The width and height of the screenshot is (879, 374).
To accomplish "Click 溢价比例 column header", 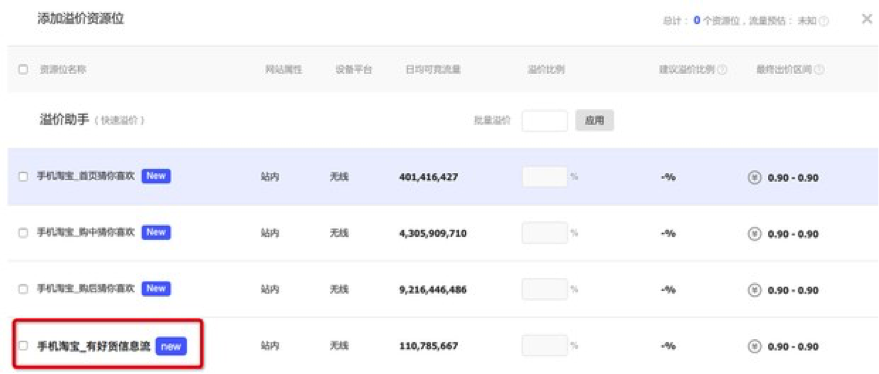I will pos(545,70).
